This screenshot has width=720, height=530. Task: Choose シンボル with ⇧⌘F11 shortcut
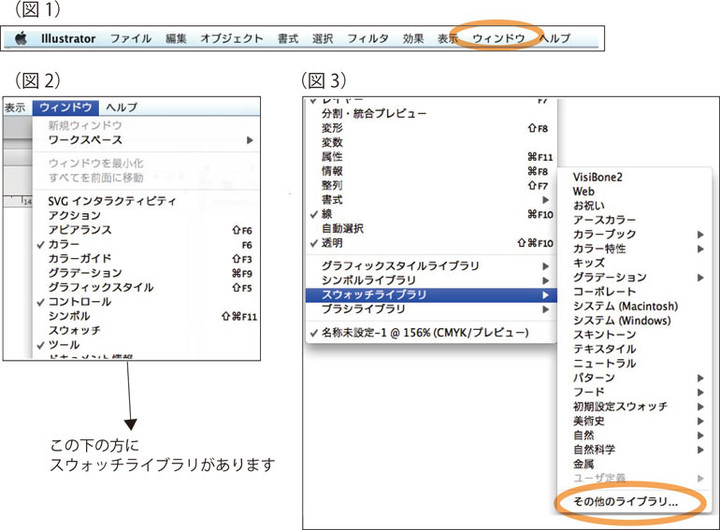[146, 316]
